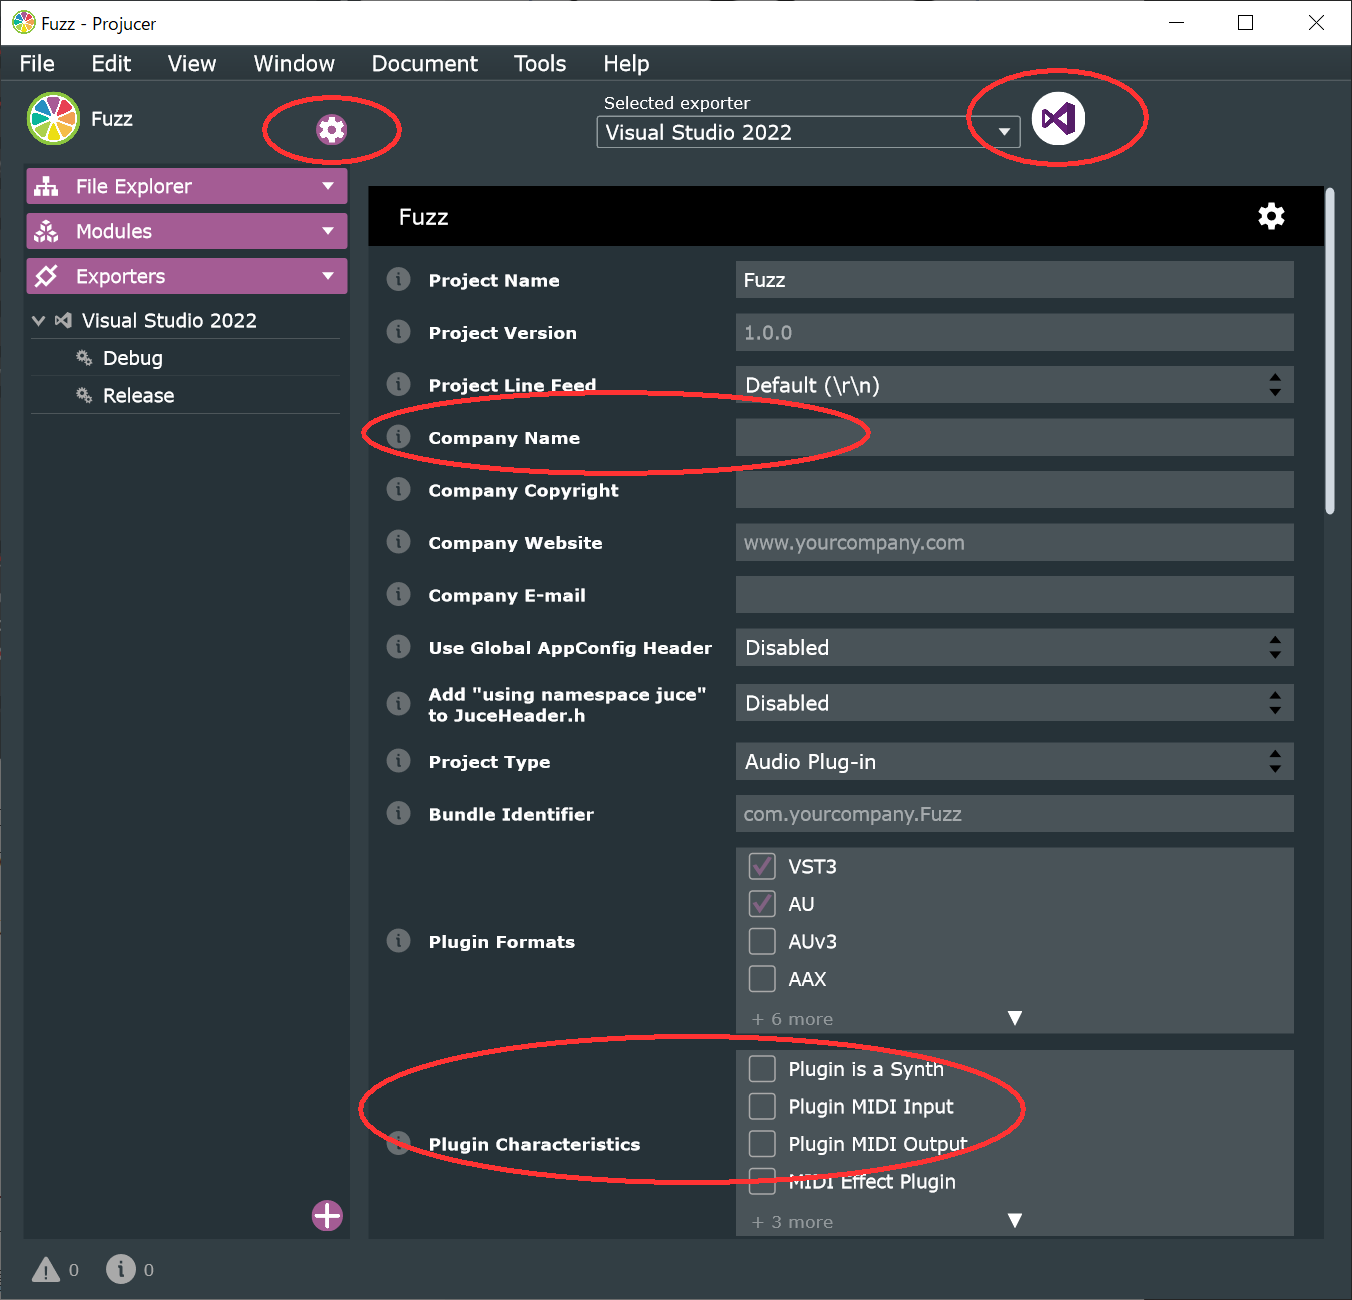Click info icon for Plugin Formats
Screen dimensions: 1352x1300
(x=398, y=940)
